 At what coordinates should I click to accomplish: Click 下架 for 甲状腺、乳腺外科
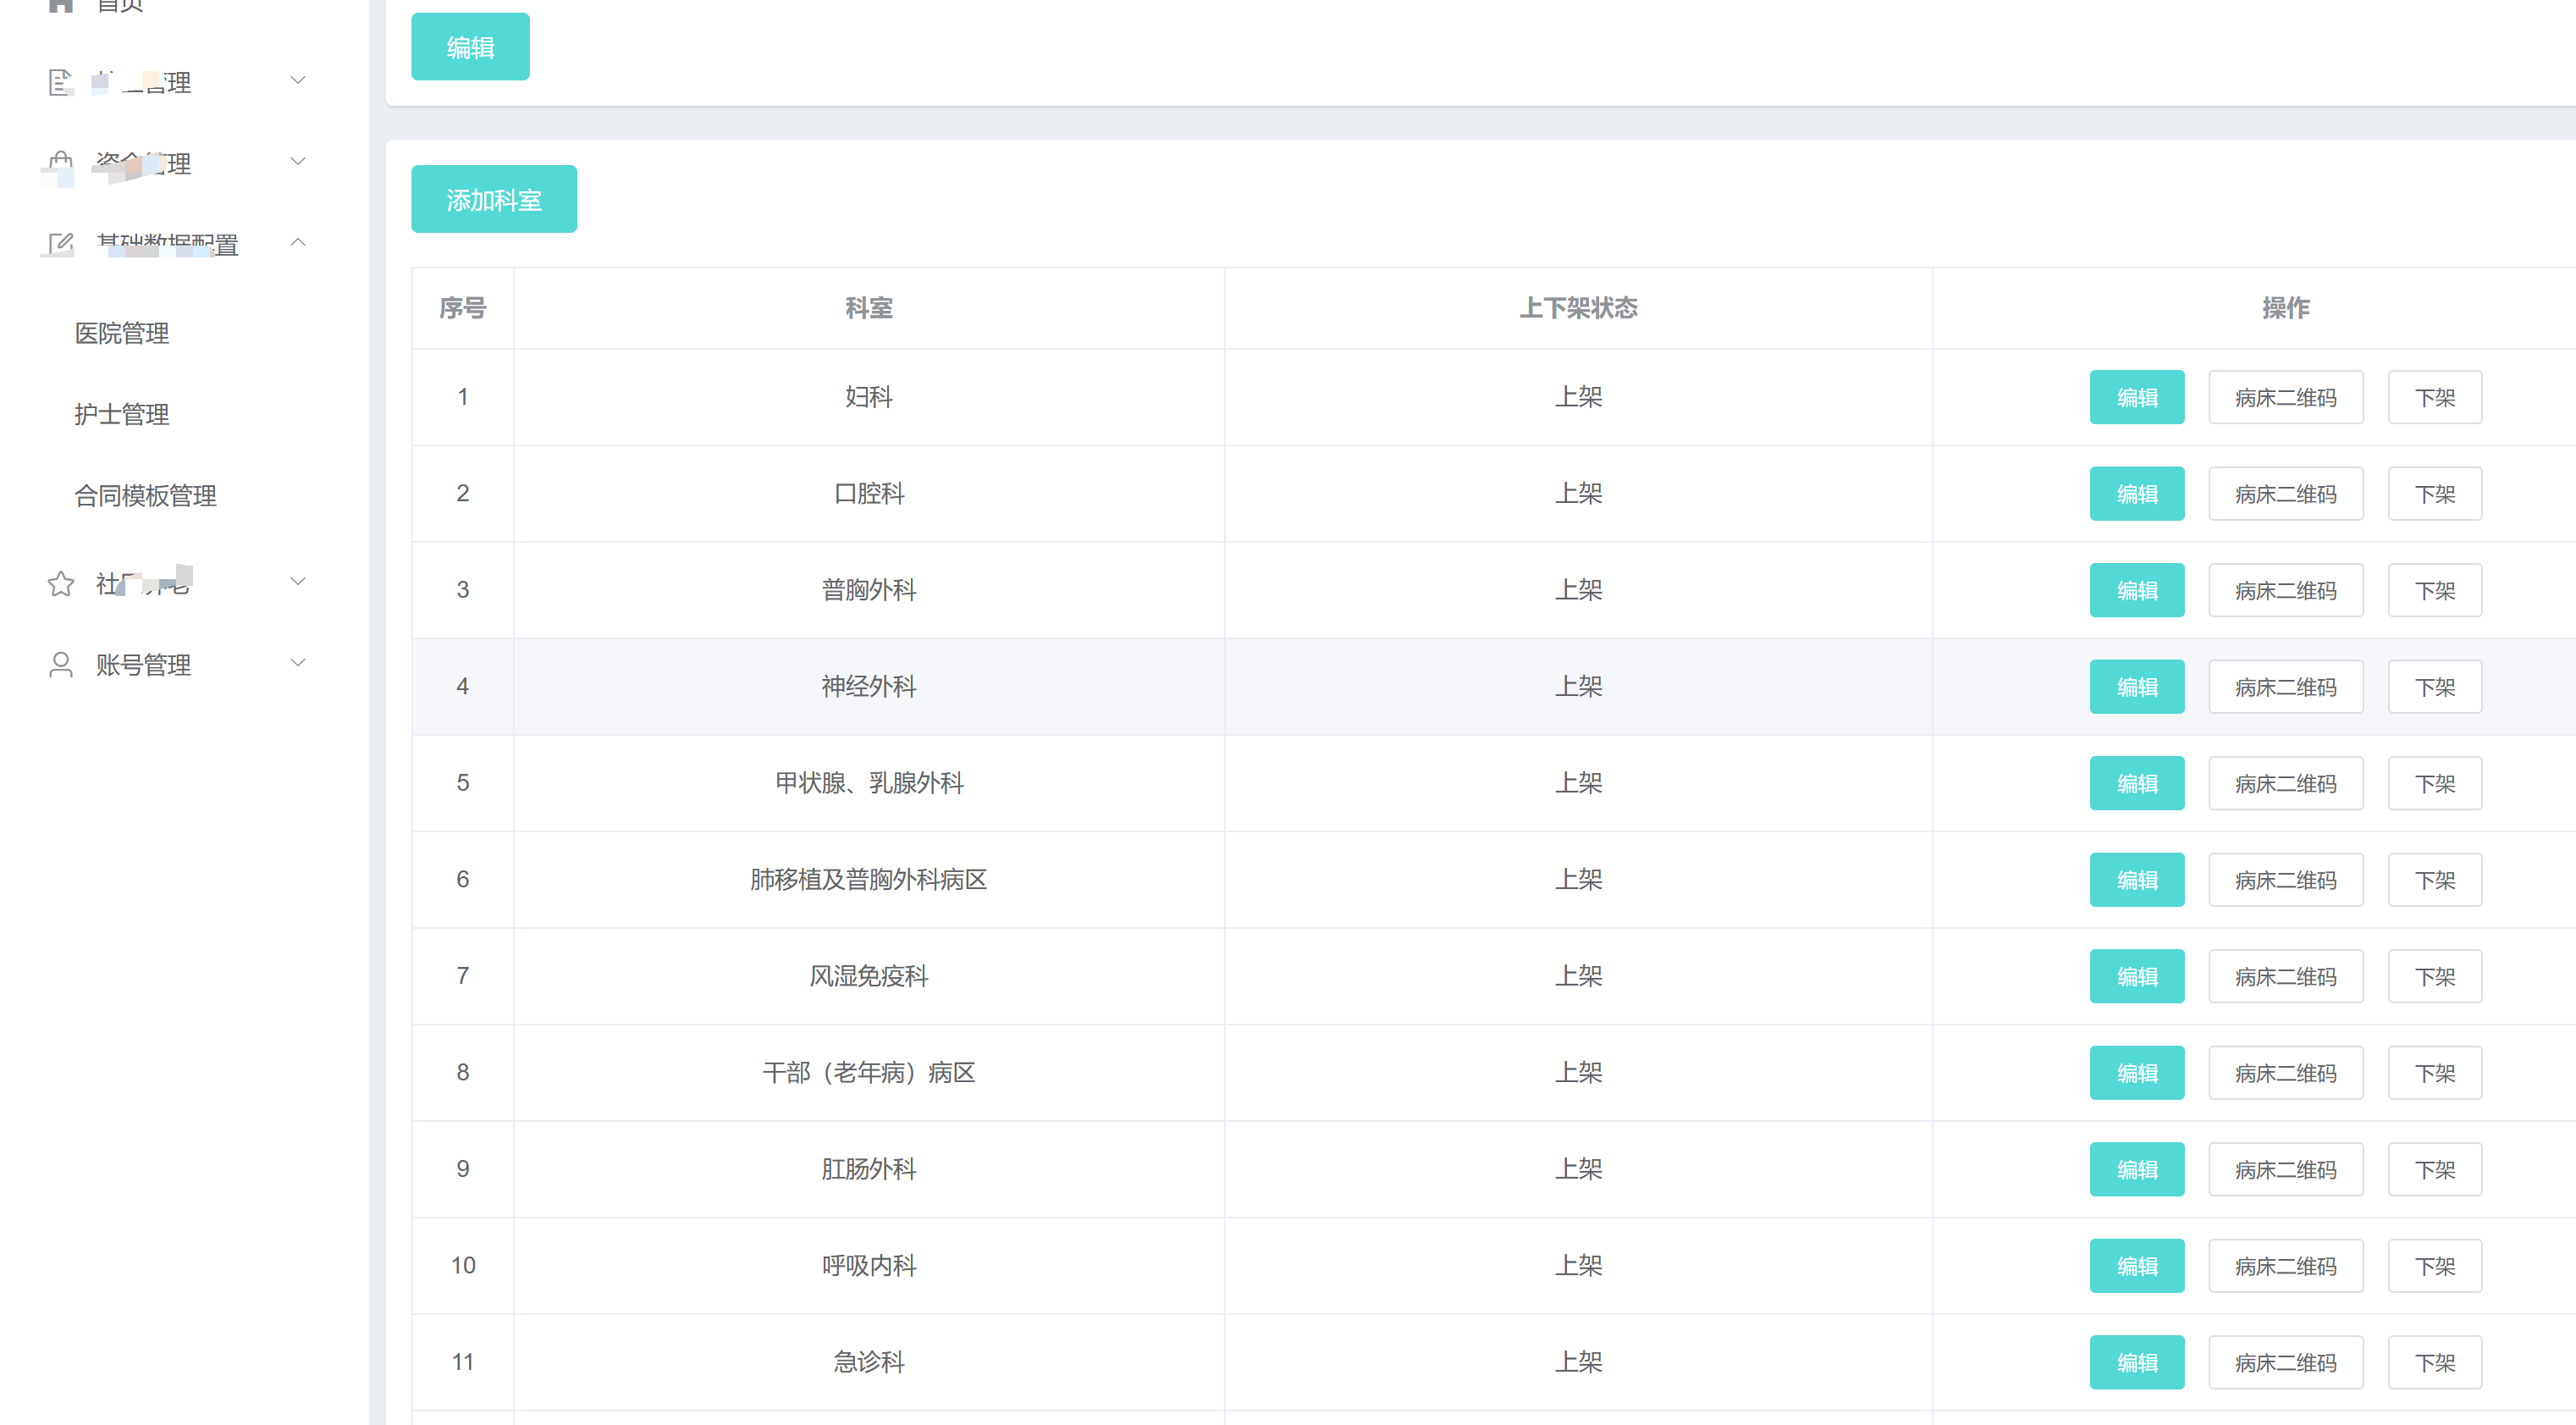point(2435,783)
